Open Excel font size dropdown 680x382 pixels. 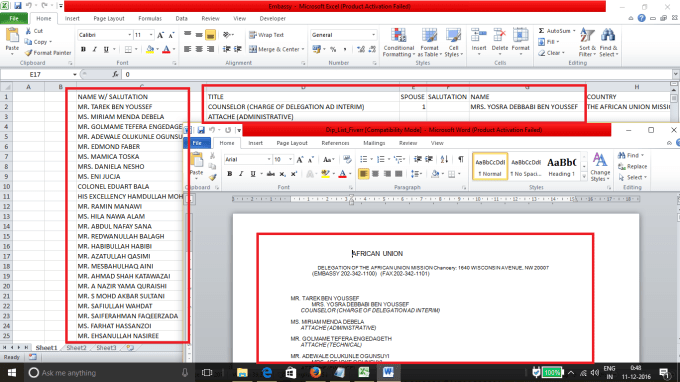tap(151, 35)
